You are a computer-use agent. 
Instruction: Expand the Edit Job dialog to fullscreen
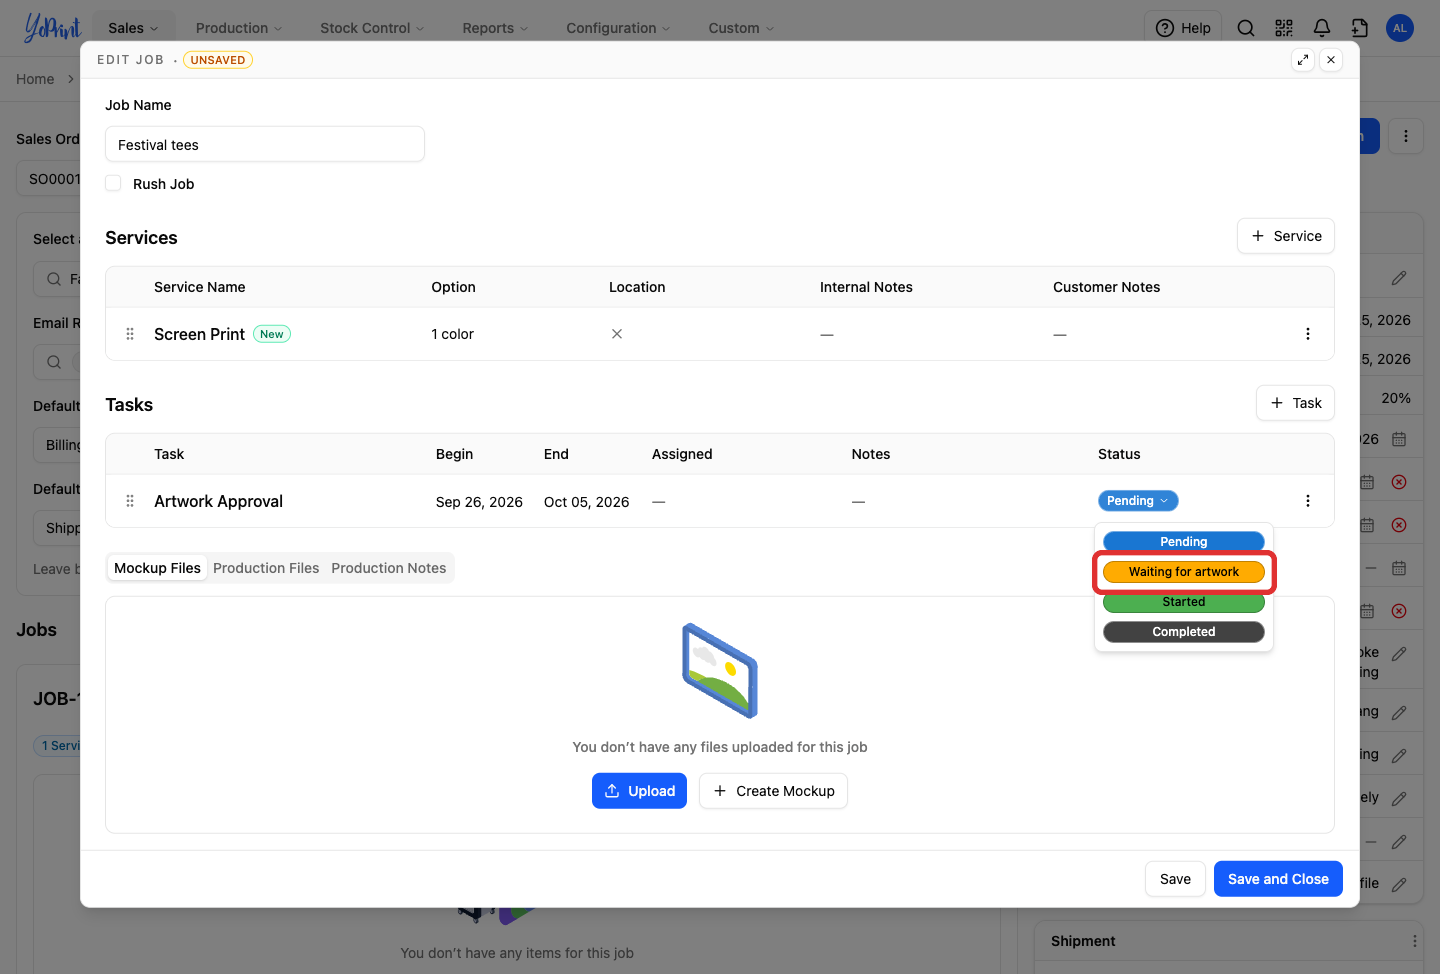click(x=1303, y=60)
